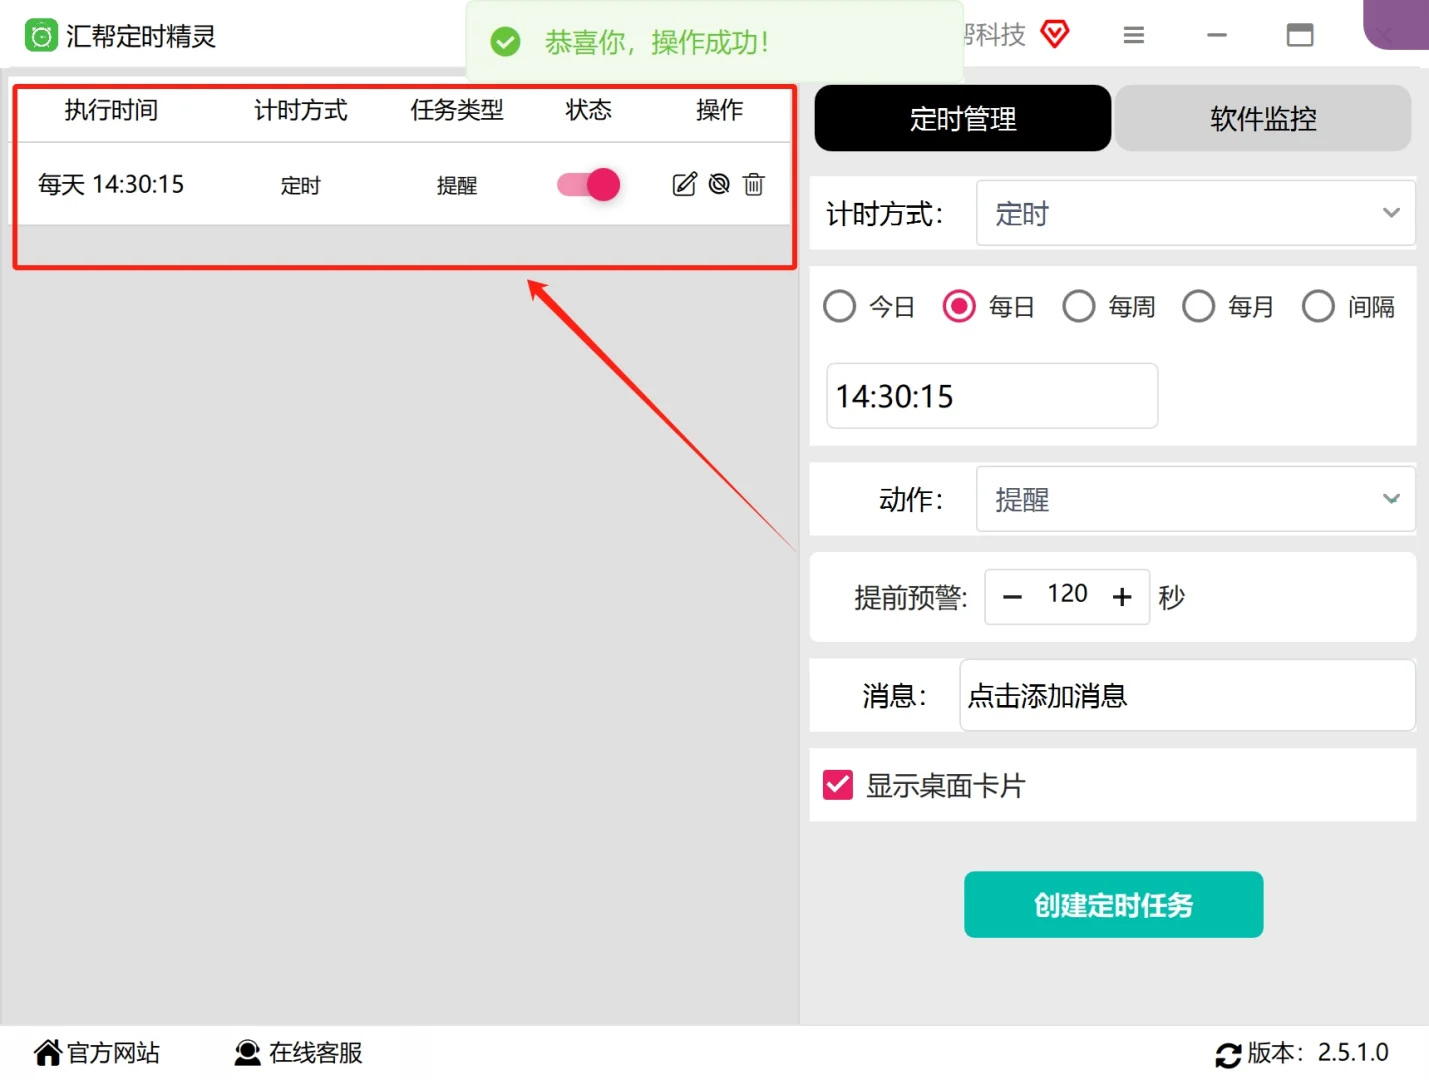
Task: Click the alarm clock app logo
Action: pyautogui.click(x=41, y=34)
